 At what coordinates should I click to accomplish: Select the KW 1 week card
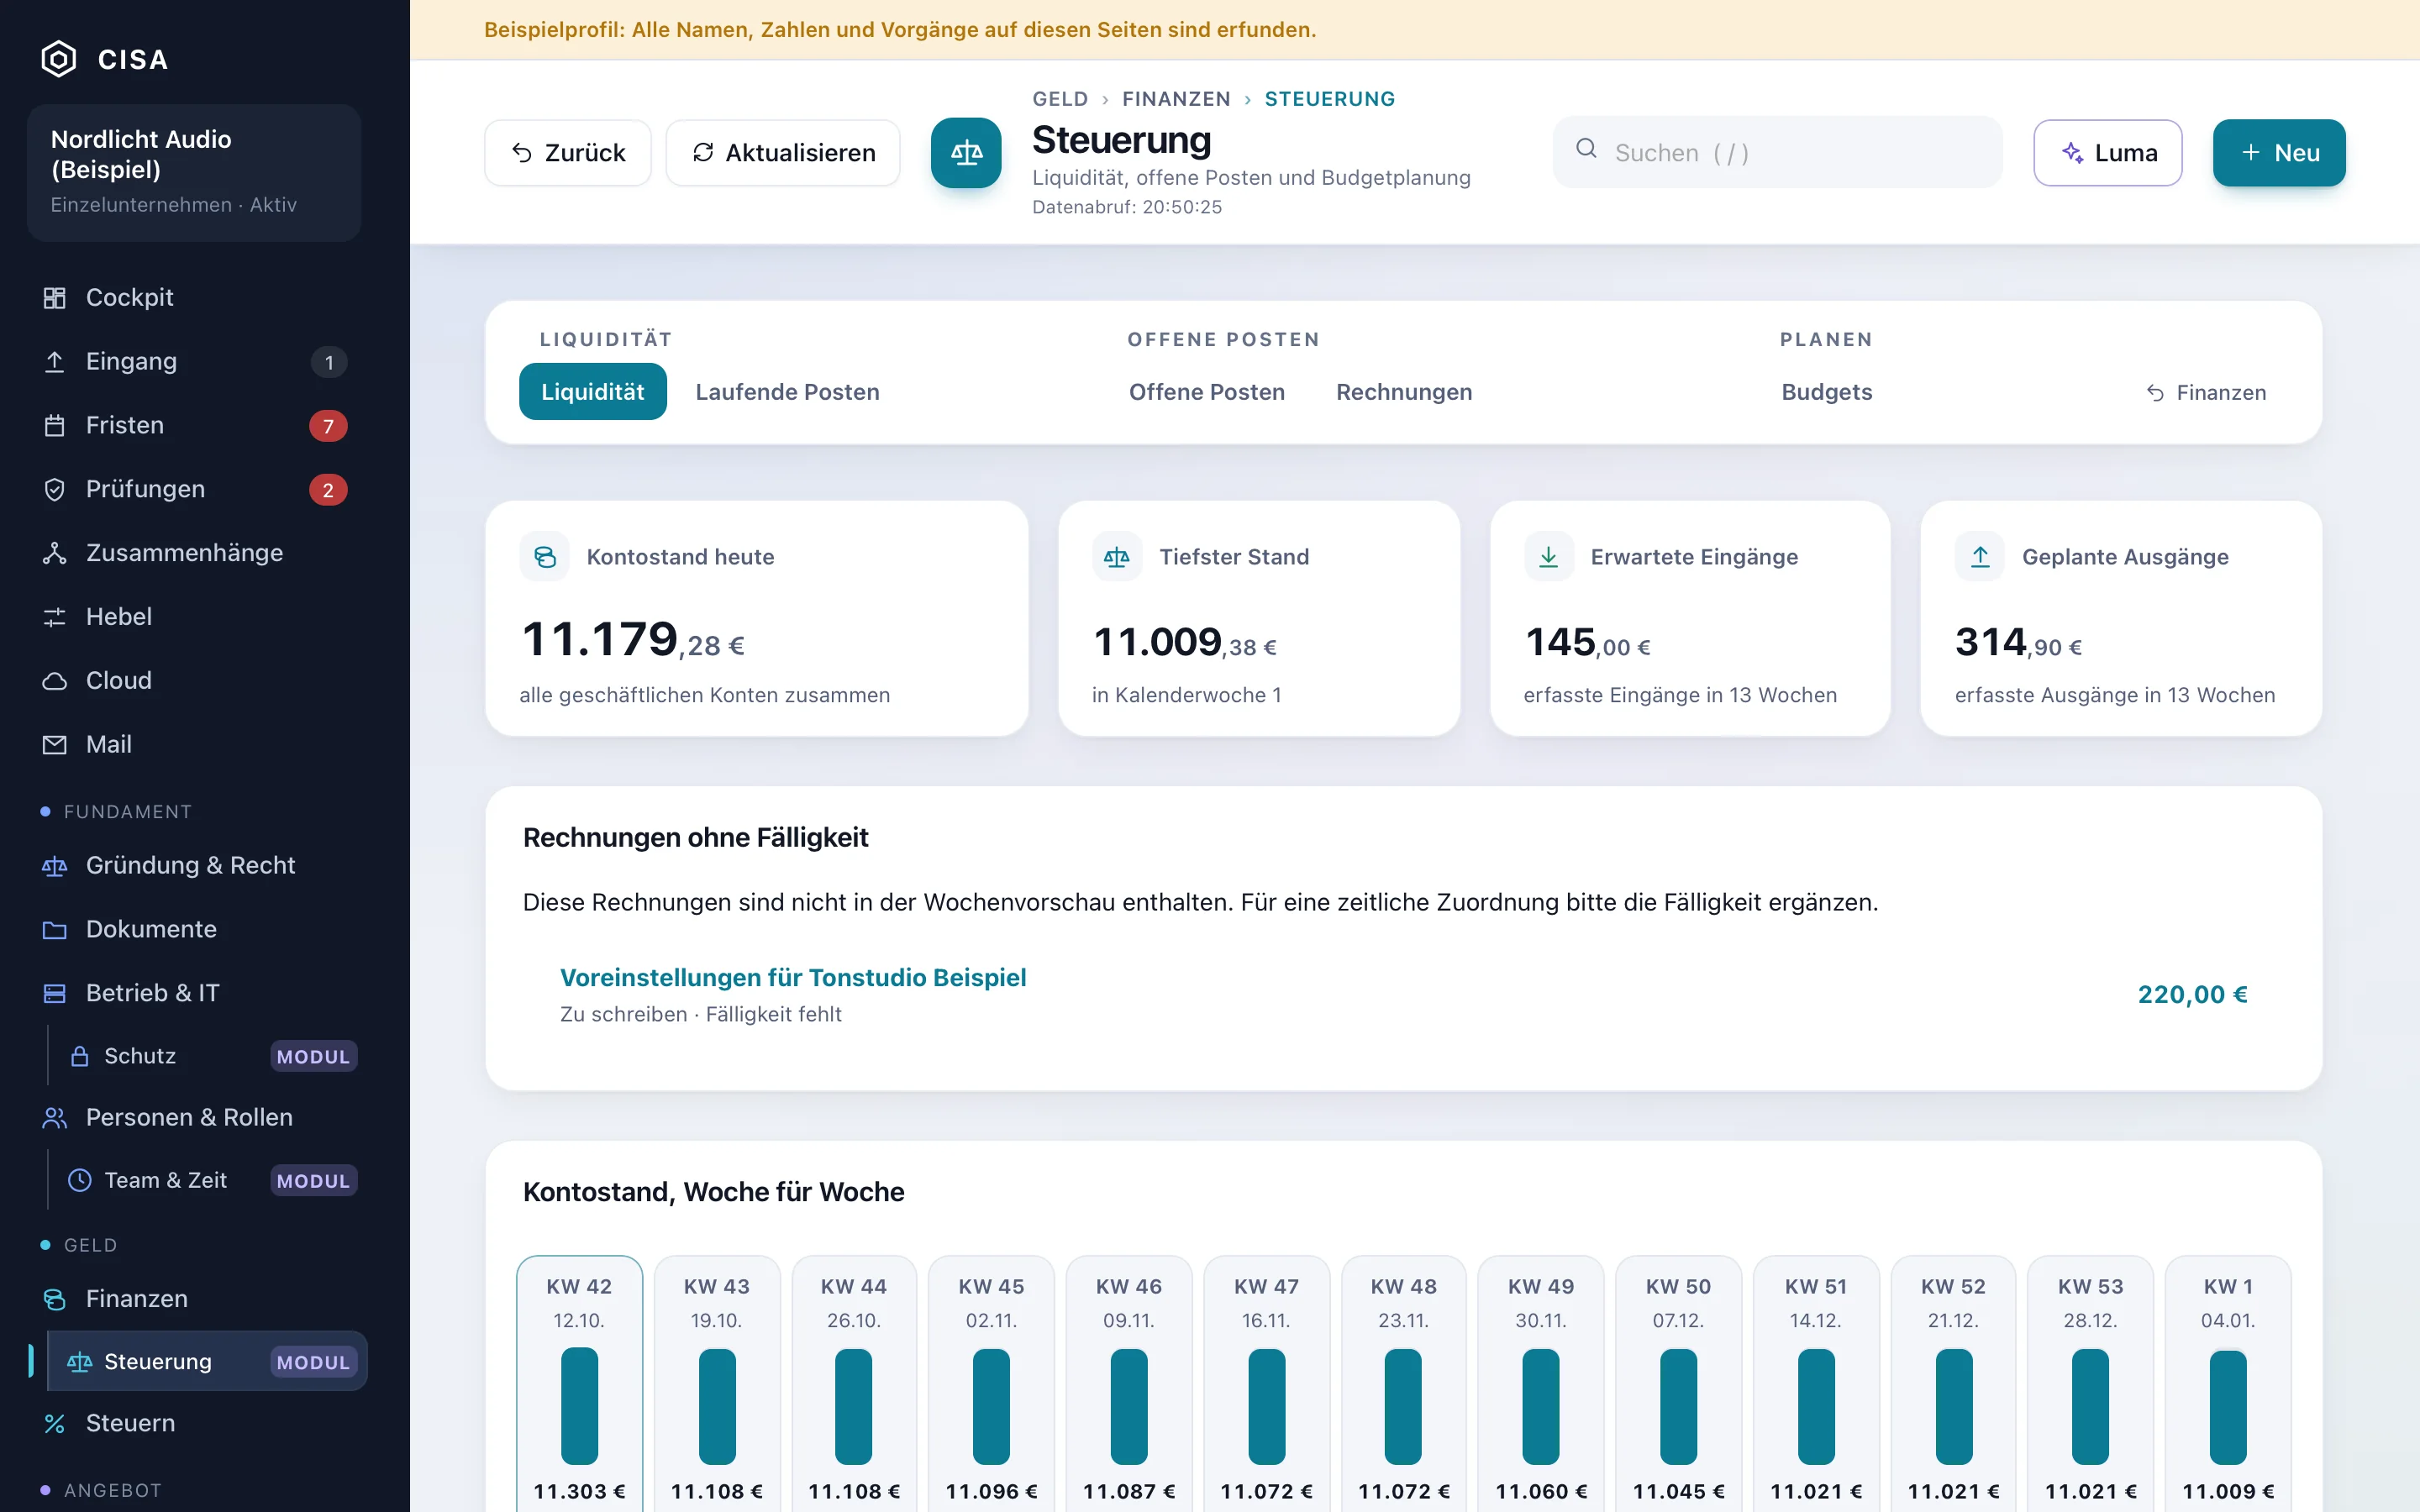pyautogui.click(x=2228, y=1385)
